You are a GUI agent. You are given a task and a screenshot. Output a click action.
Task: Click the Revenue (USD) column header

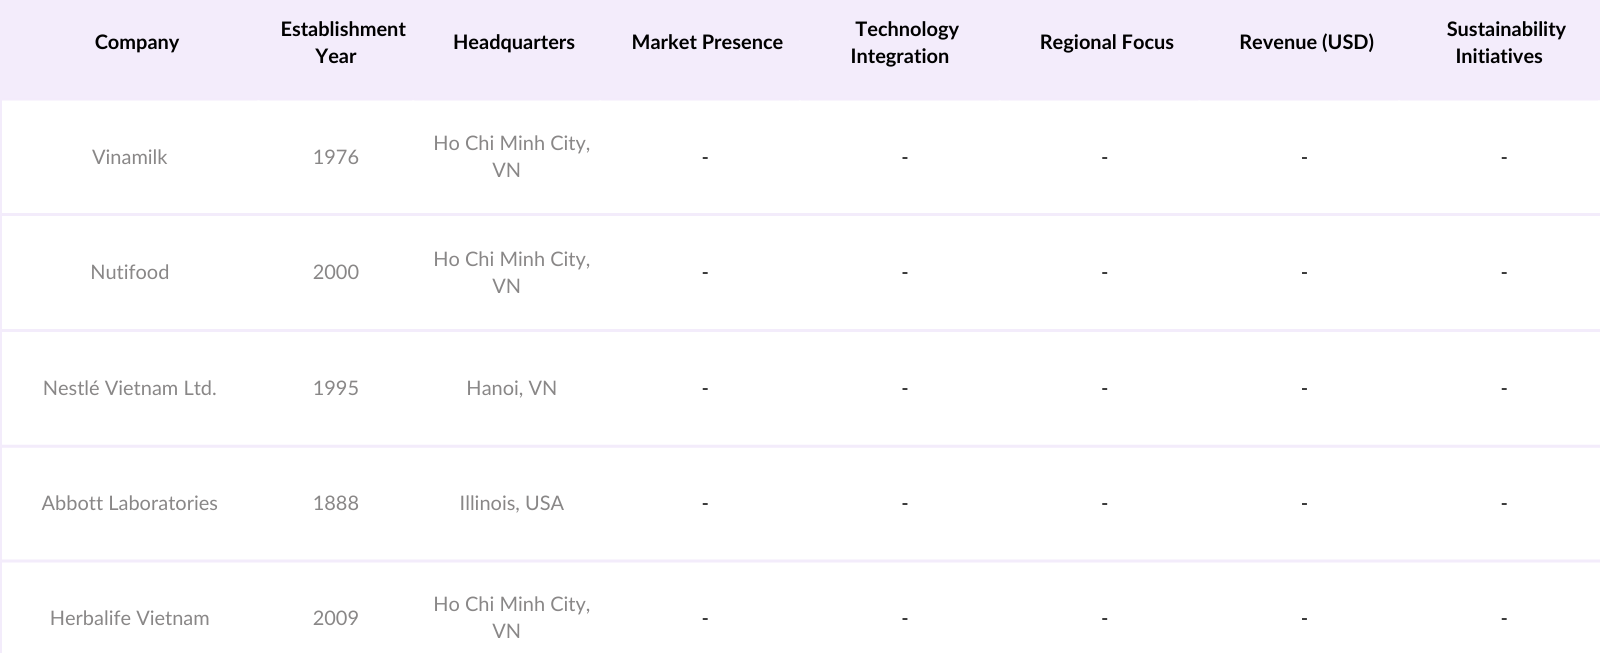pyautogui.click(x=1306, y=42)
